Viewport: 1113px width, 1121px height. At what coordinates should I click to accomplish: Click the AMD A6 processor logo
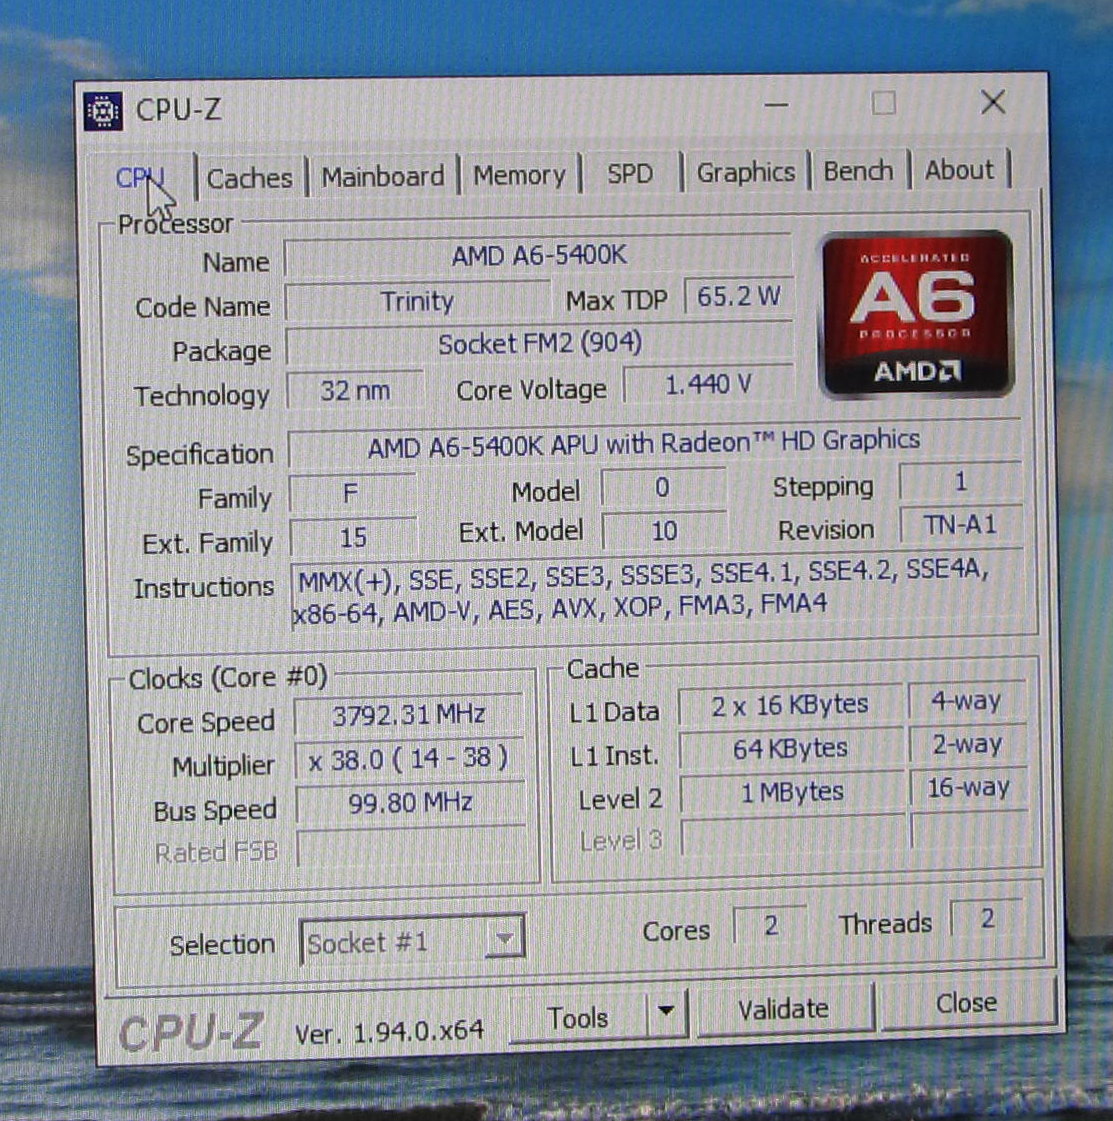(x=916, y=315)
